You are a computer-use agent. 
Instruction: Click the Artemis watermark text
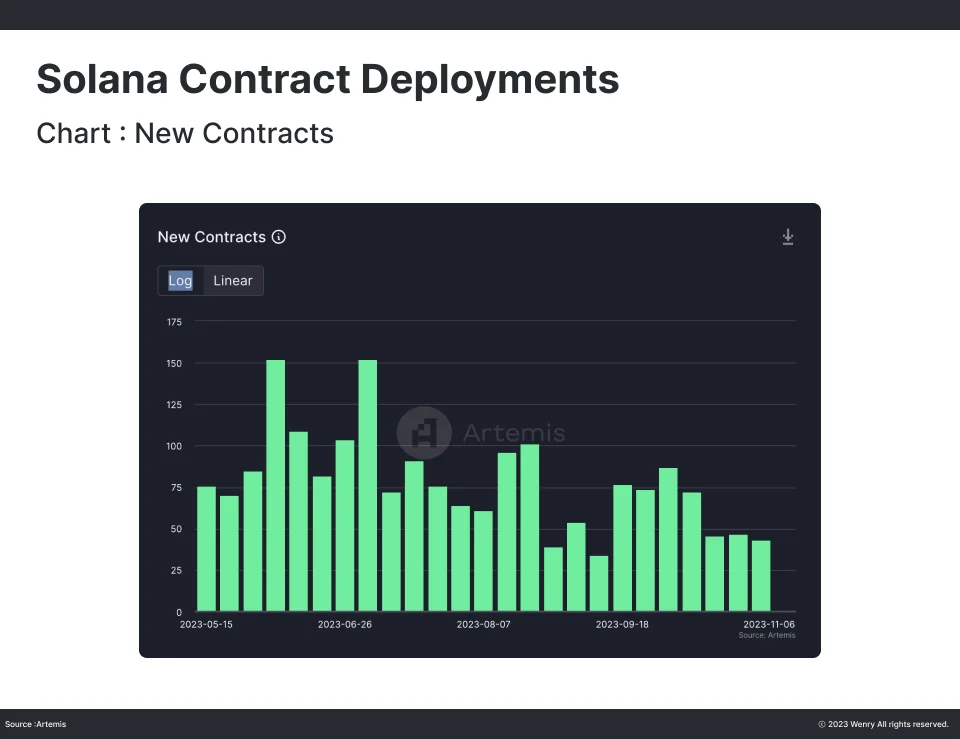pyautogui.click(x=514, y=433)
